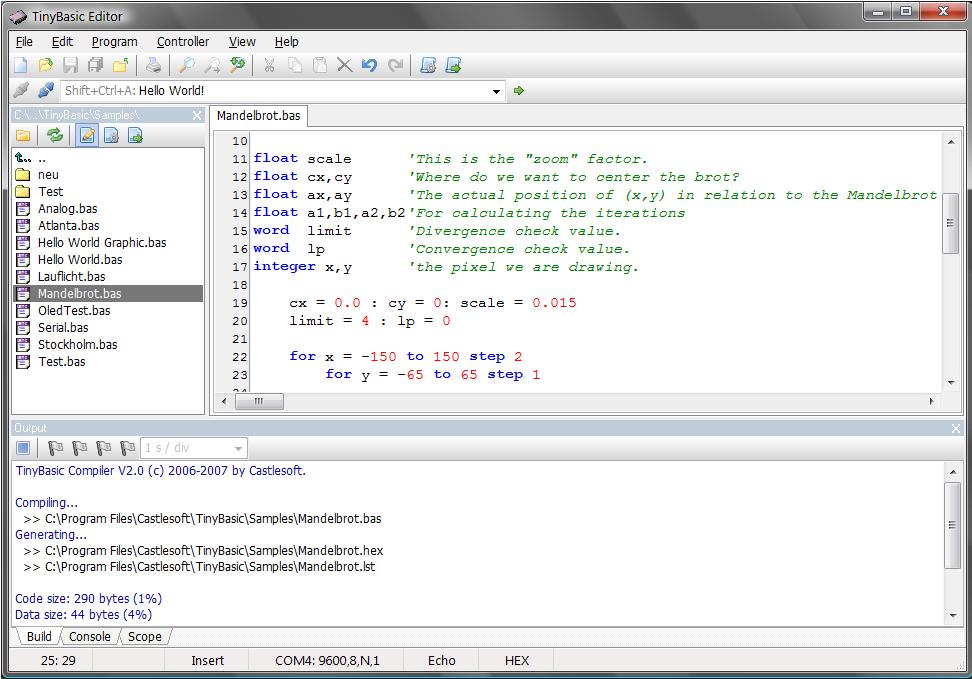Open the Hello World command dropdown
This screenshot has height=679, width=972.
click(x=497, y=91)
